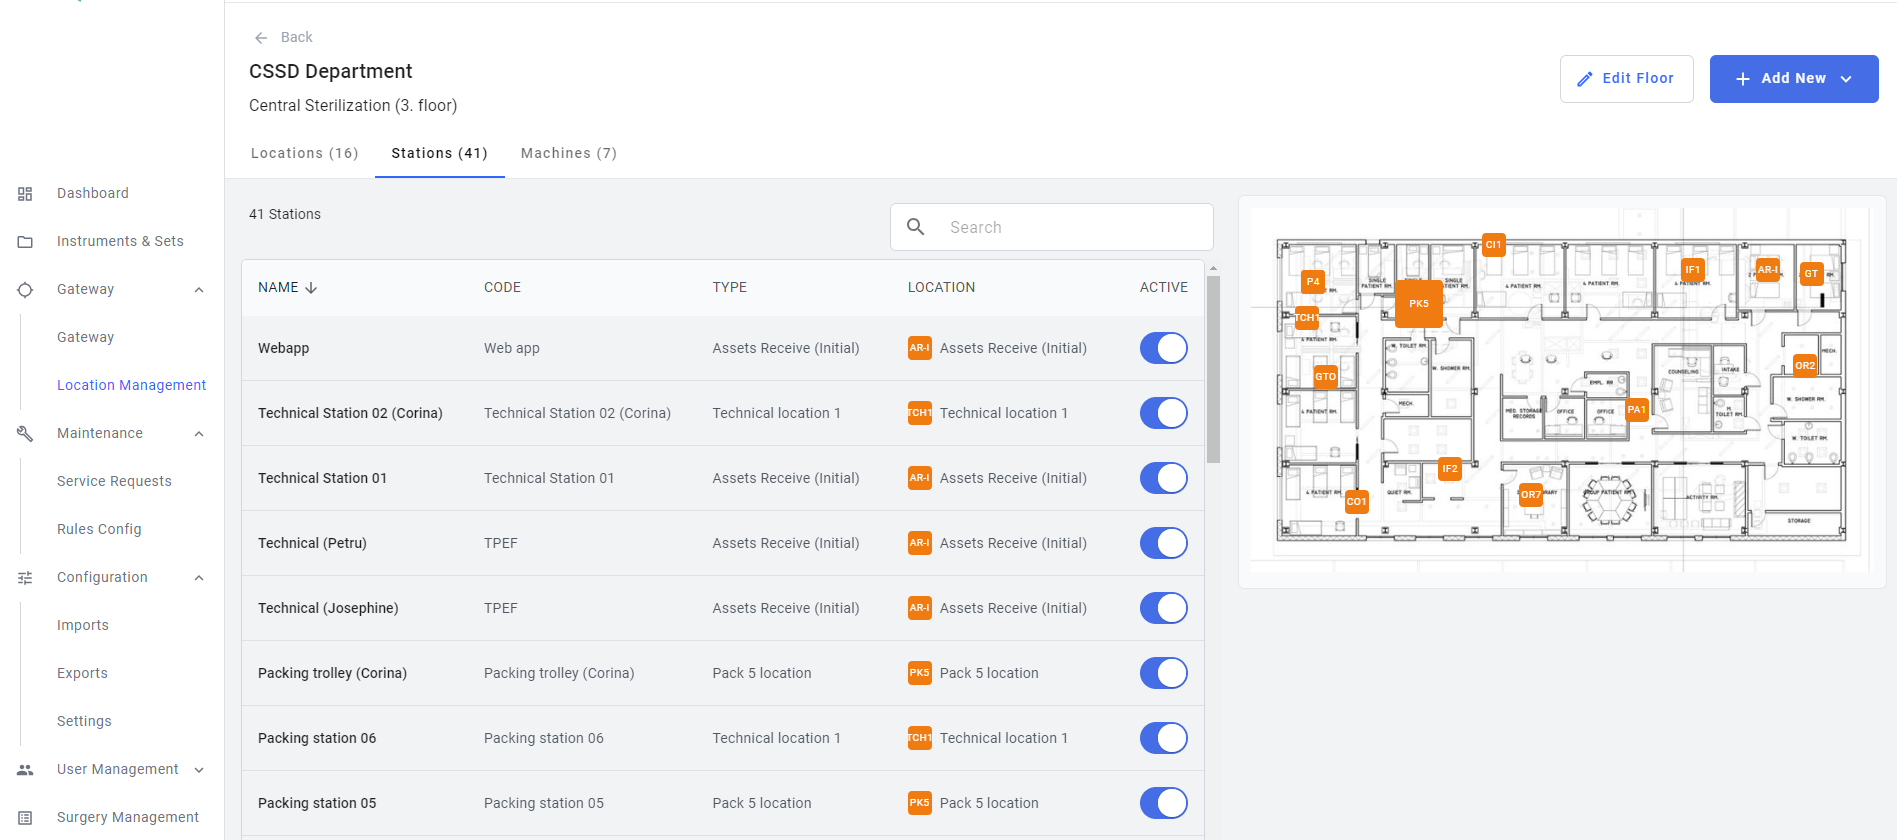Switch to the Machines (7) tab

tap(569, 153)
